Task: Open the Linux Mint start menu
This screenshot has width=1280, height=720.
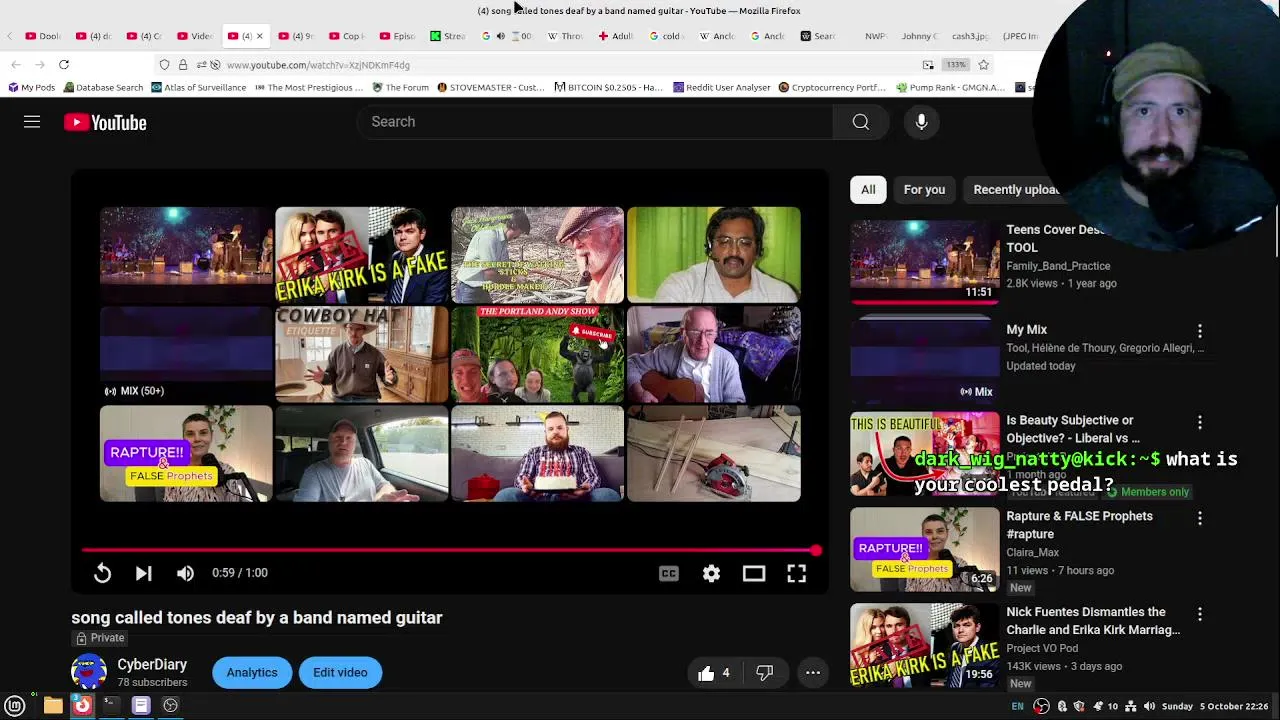Action: [15, 705]
